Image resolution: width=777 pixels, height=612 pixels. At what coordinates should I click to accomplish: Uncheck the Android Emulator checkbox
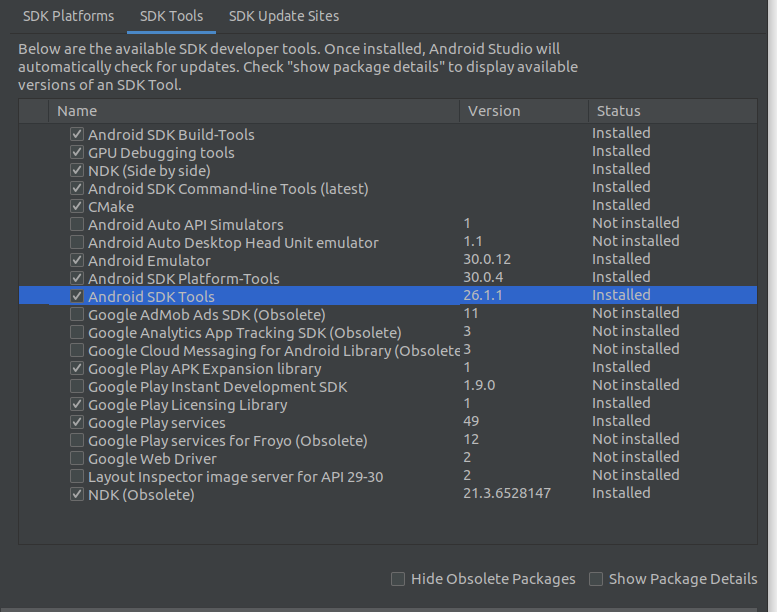(77, 260)
